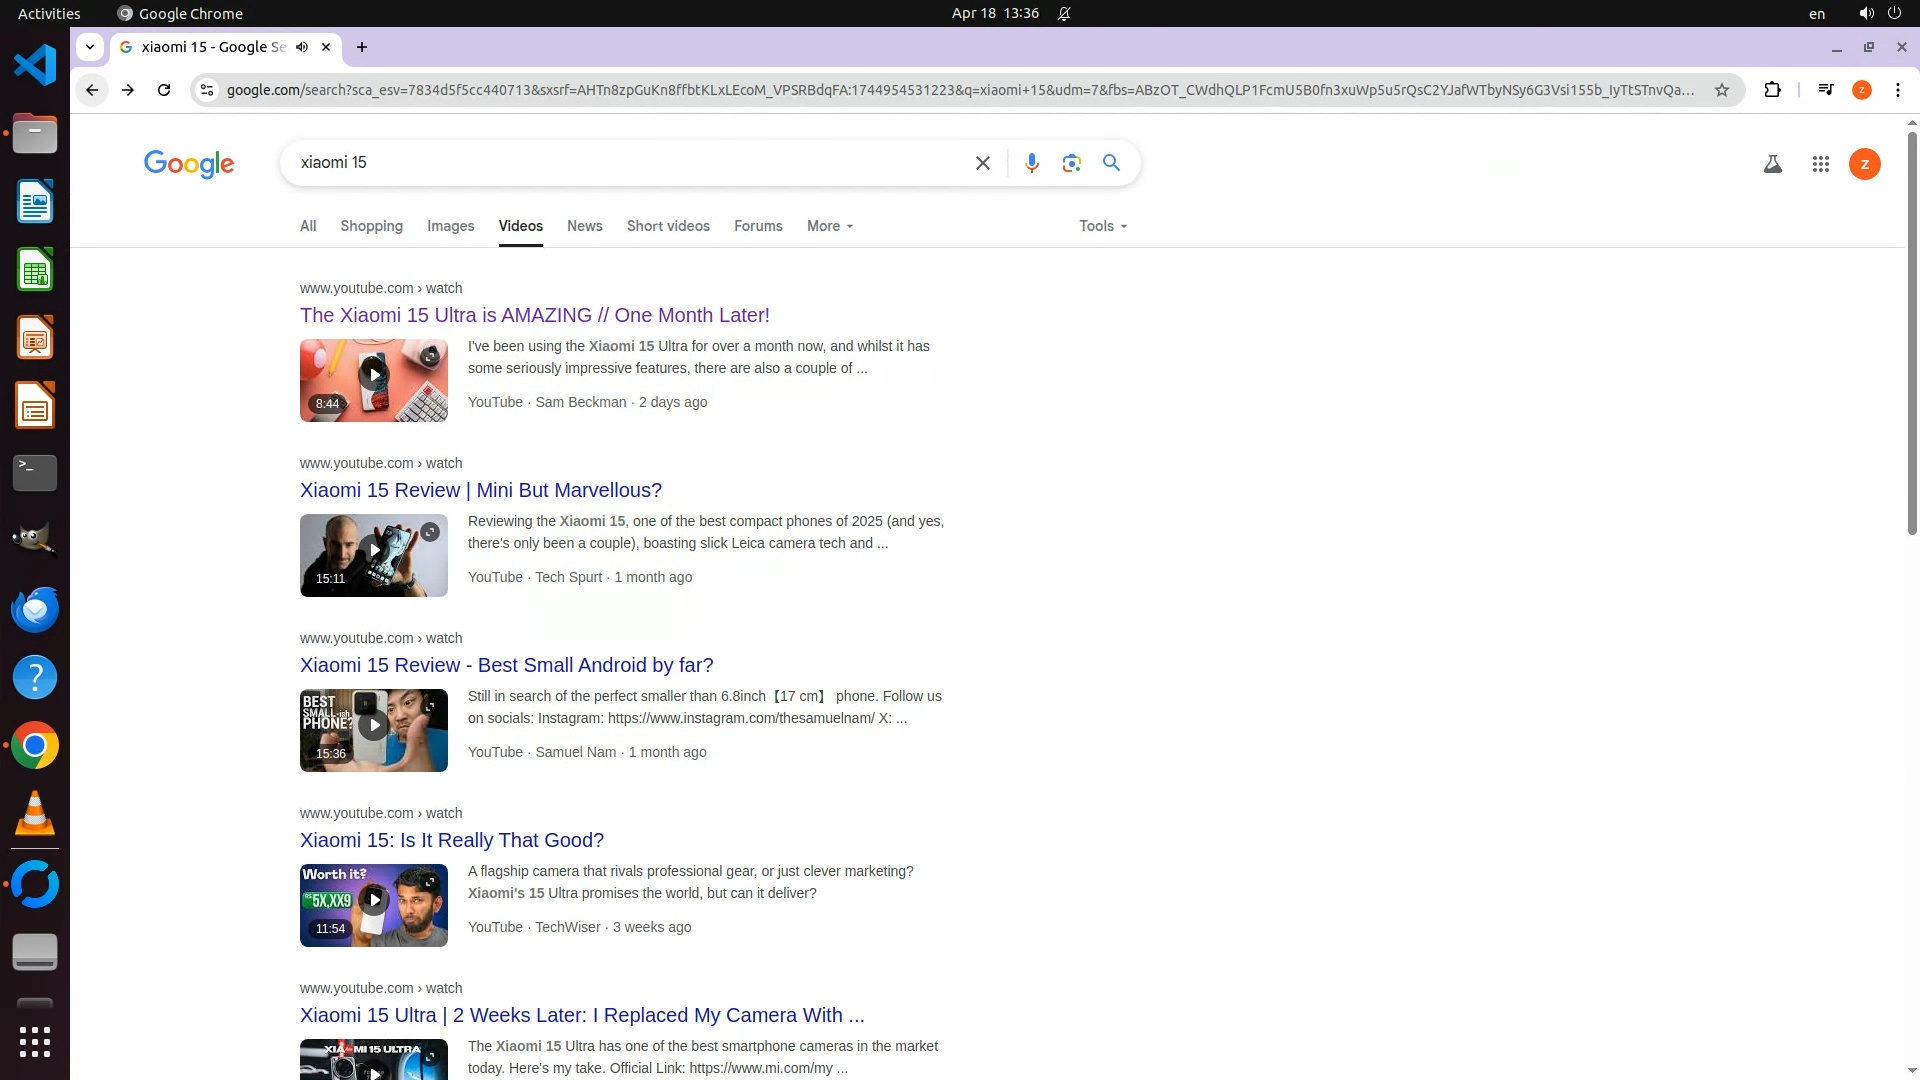Open the system volume indicator
The width and height of the screenshot is (1920, 1080).
click(1865, 13)
